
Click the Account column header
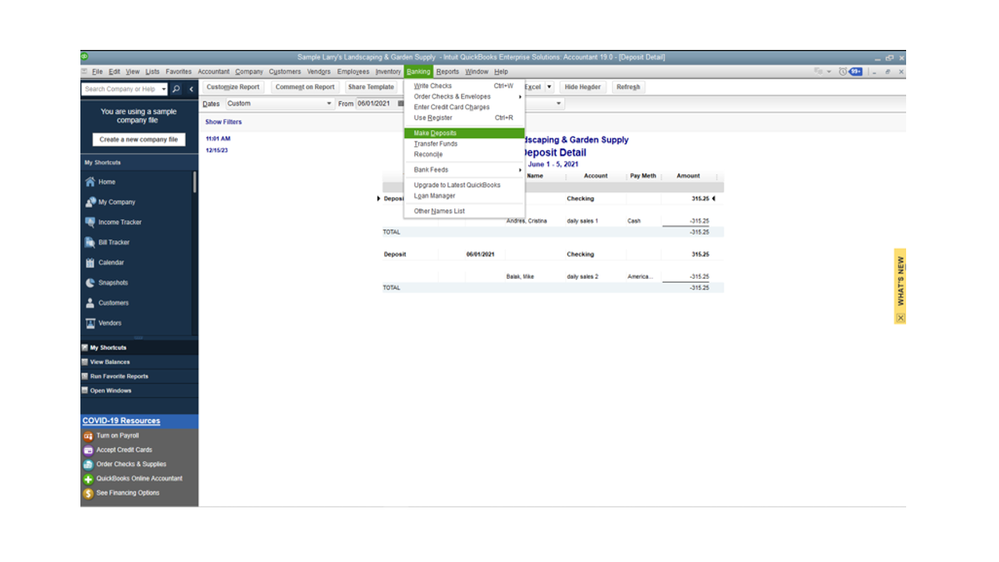click(x=596, y=176)
